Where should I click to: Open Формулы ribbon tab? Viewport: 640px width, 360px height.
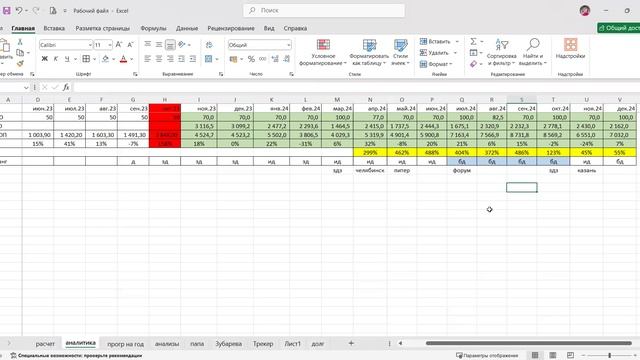[153, 28]
